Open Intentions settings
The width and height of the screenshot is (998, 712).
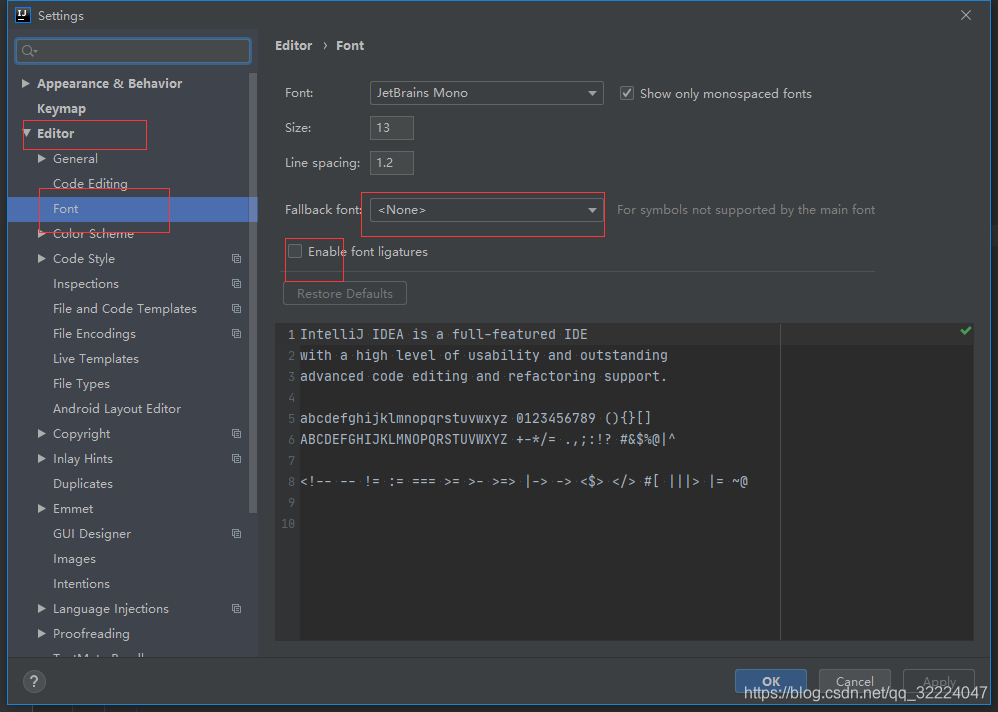81,583
